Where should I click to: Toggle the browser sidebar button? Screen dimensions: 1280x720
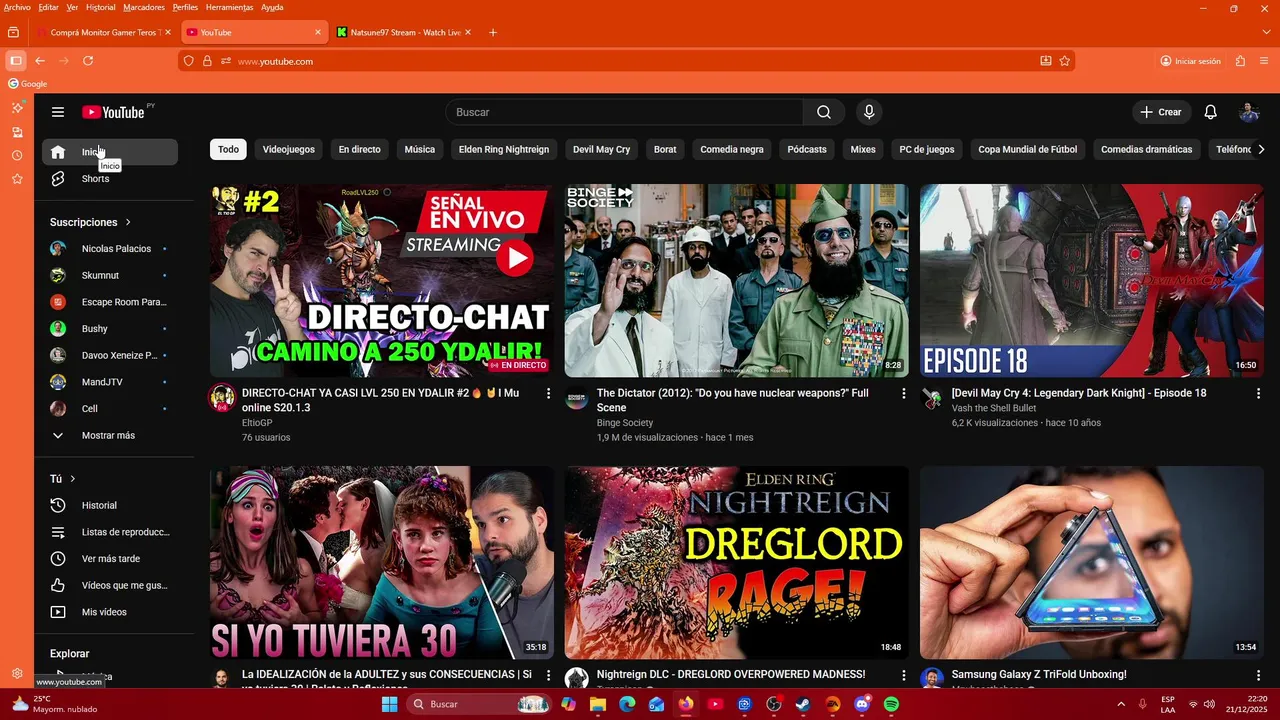(16, 61)
